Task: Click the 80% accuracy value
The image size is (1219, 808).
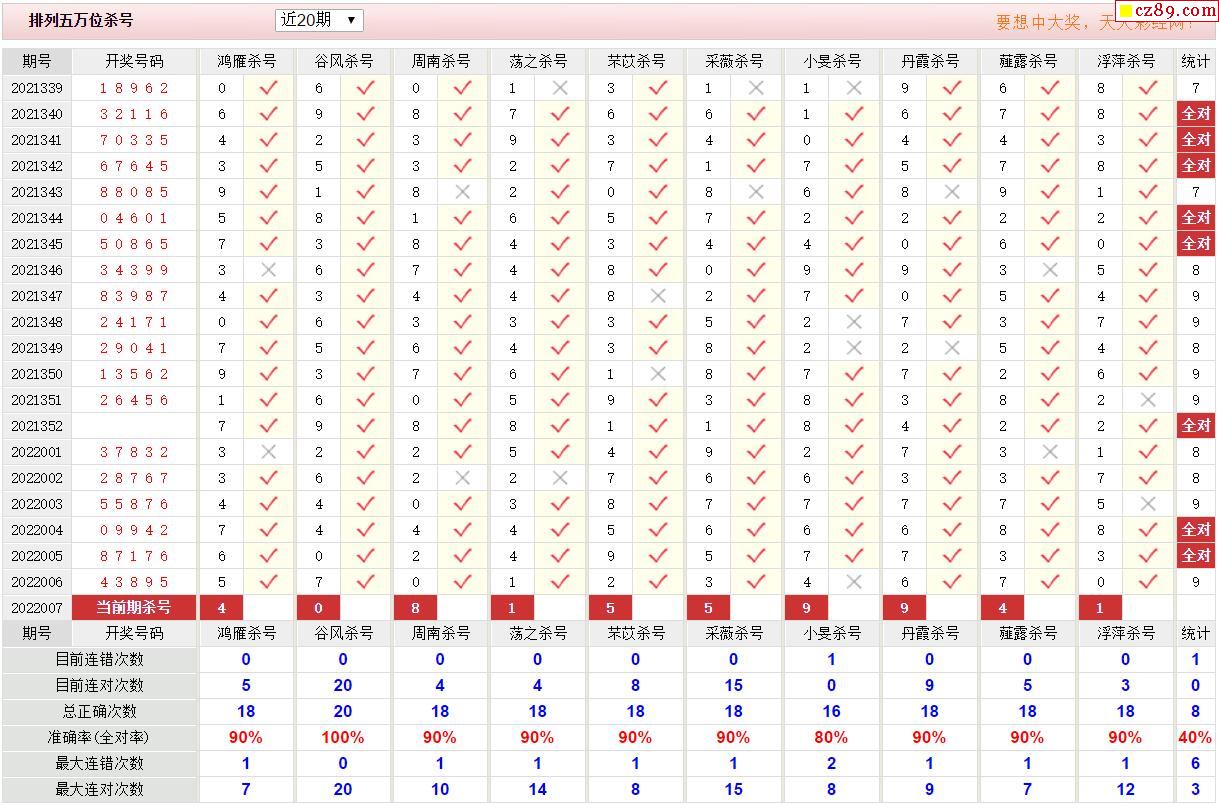Action: (x=831, y=738)
